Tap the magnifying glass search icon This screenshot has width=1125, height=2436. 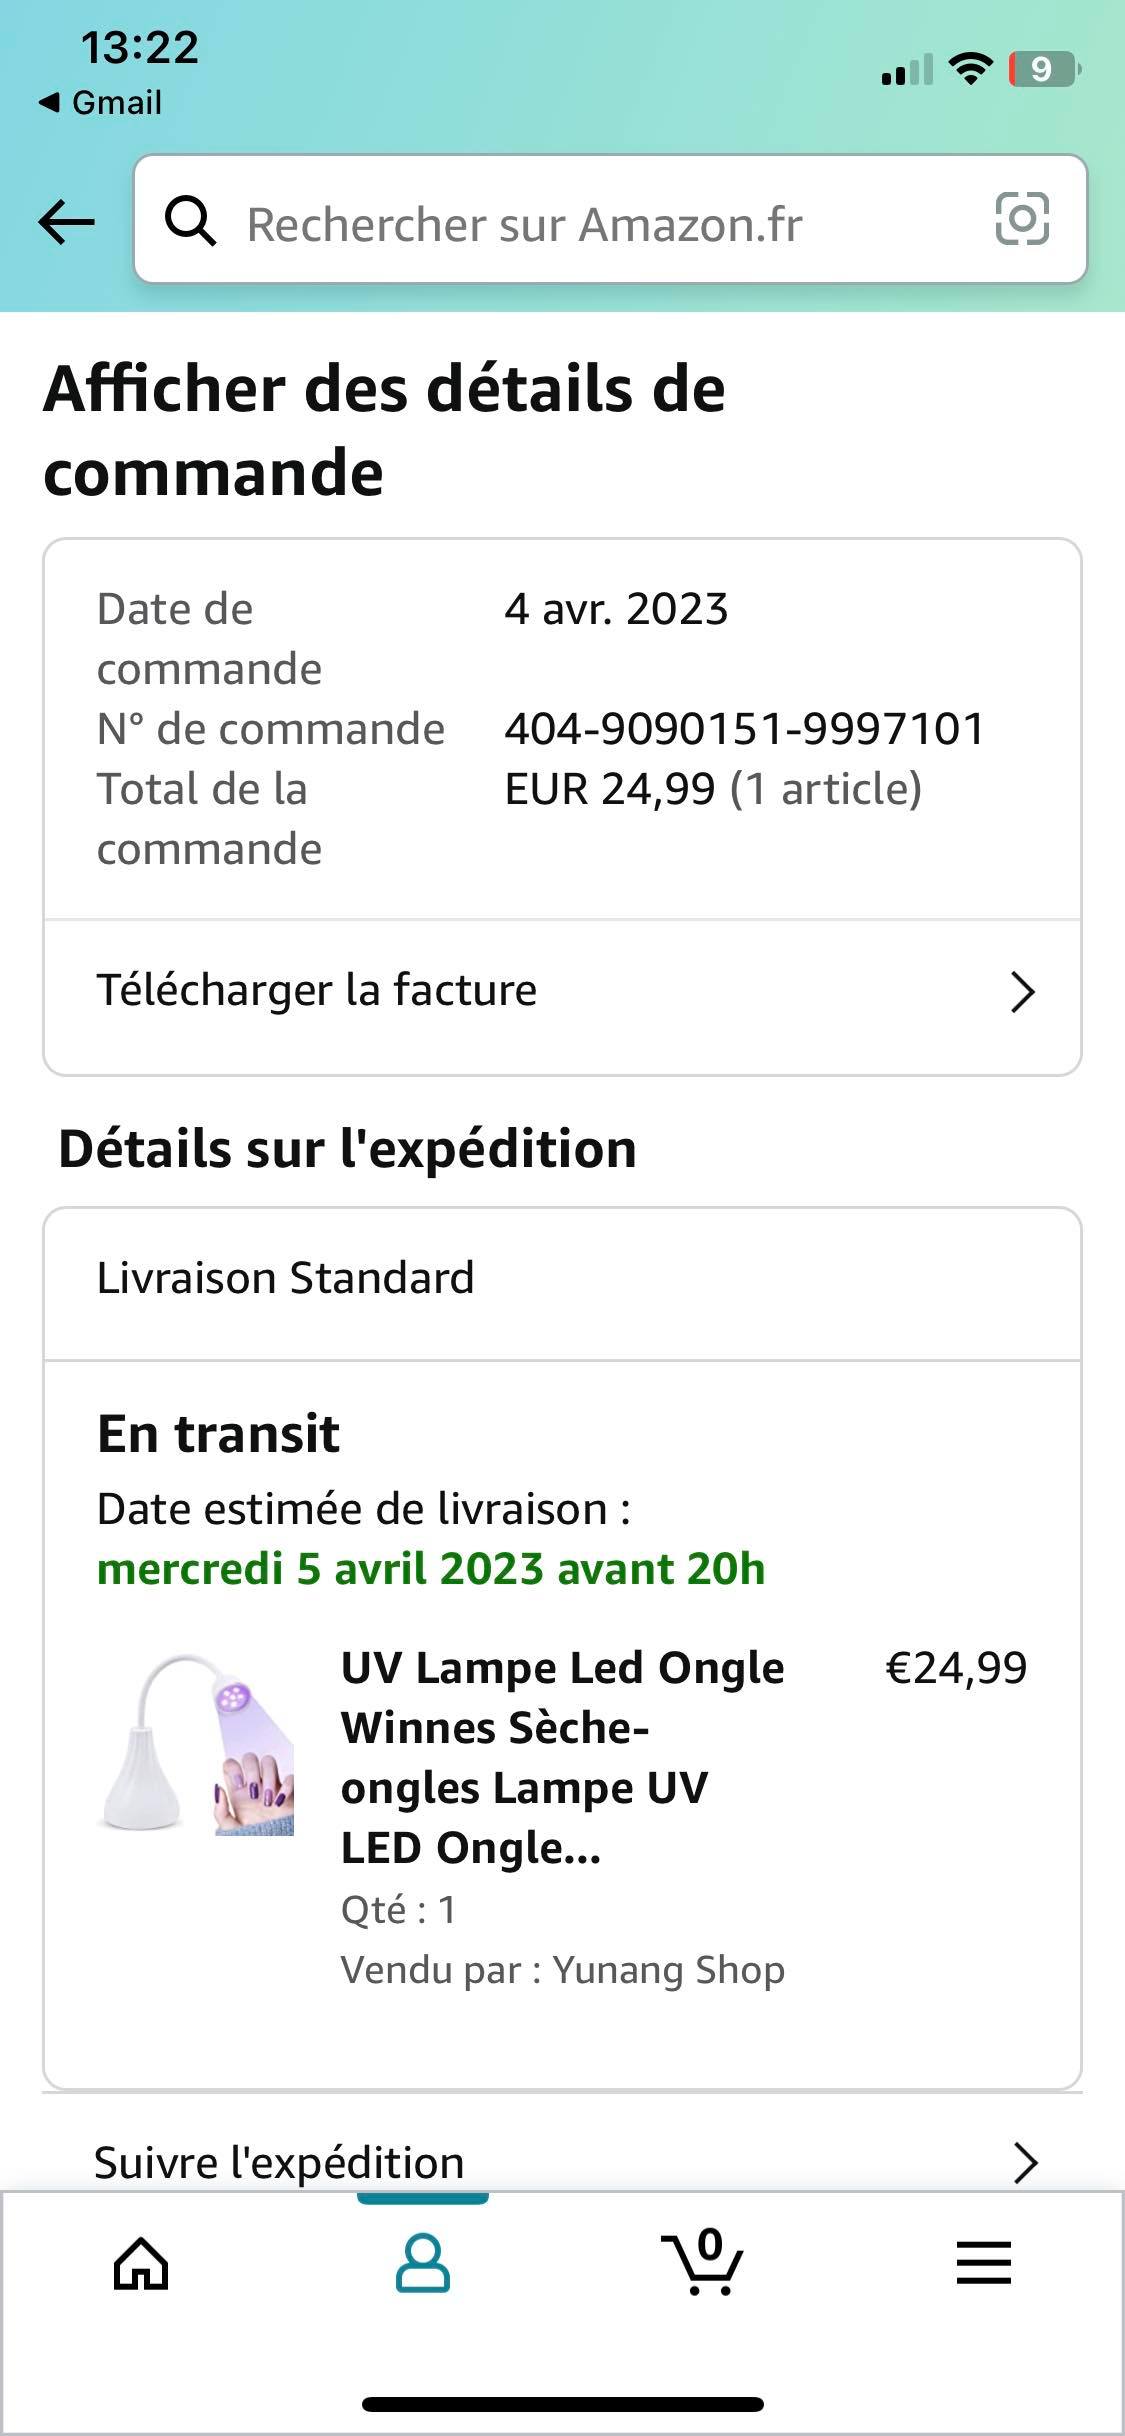[x=190, y=221]
